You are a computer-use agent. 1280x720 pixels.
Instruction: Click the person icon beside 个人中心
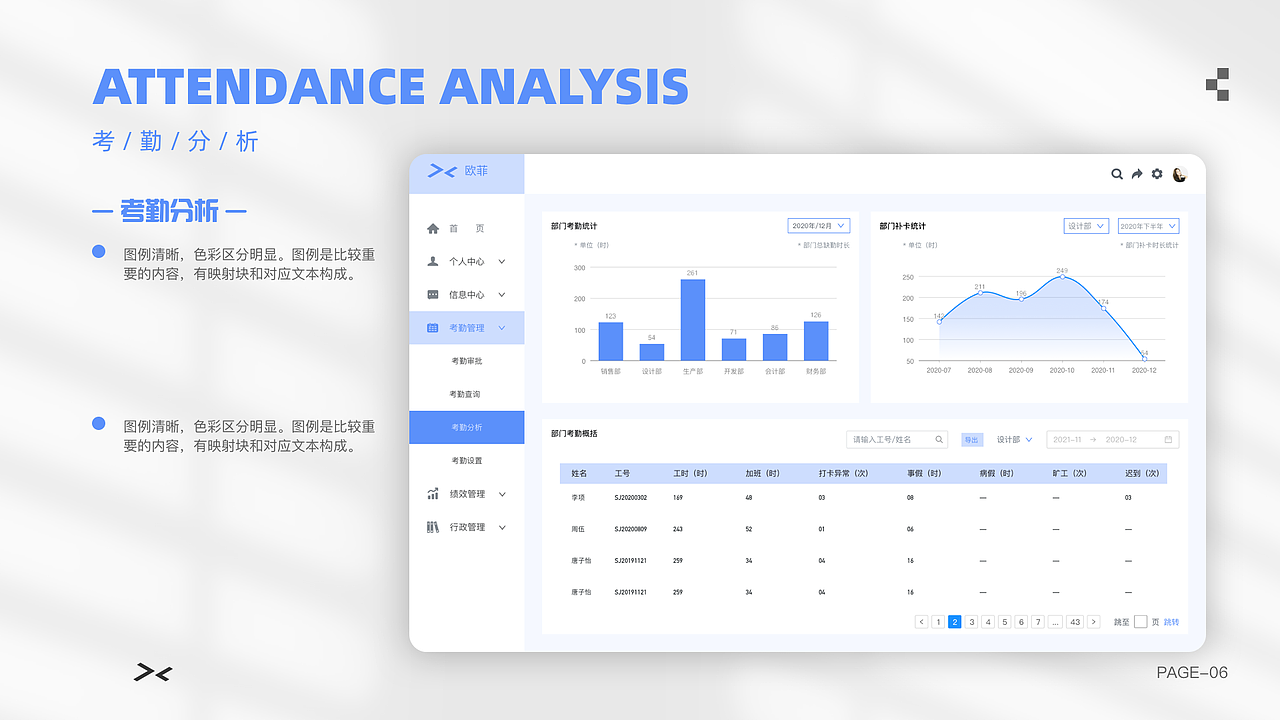pyautogui.click(x=433, y=261)
